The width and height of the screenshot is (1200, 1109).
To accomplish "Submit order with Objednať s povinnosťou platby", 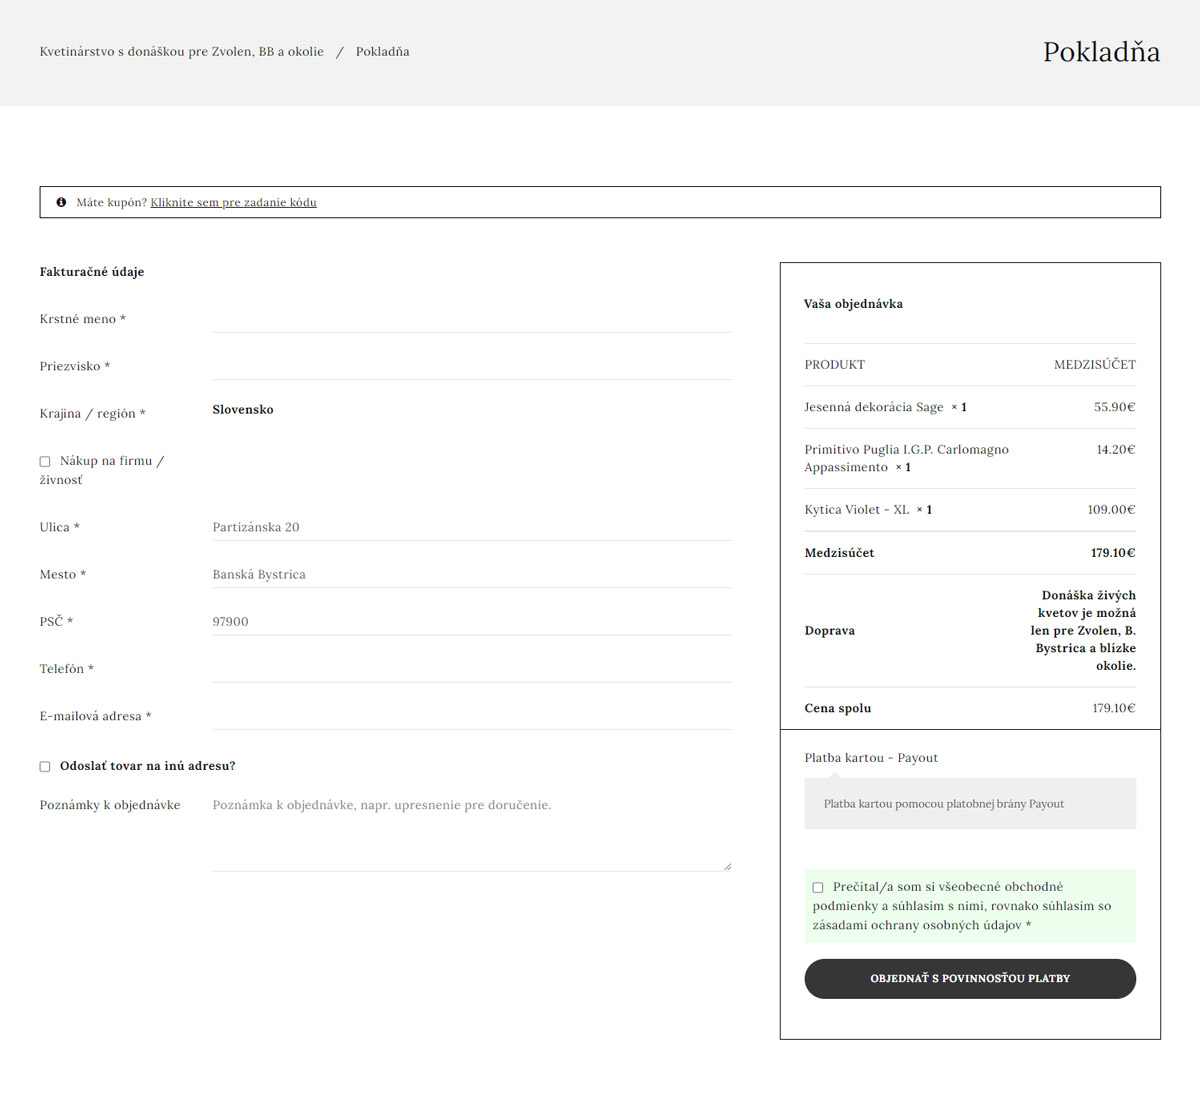I will coord(970,978).
